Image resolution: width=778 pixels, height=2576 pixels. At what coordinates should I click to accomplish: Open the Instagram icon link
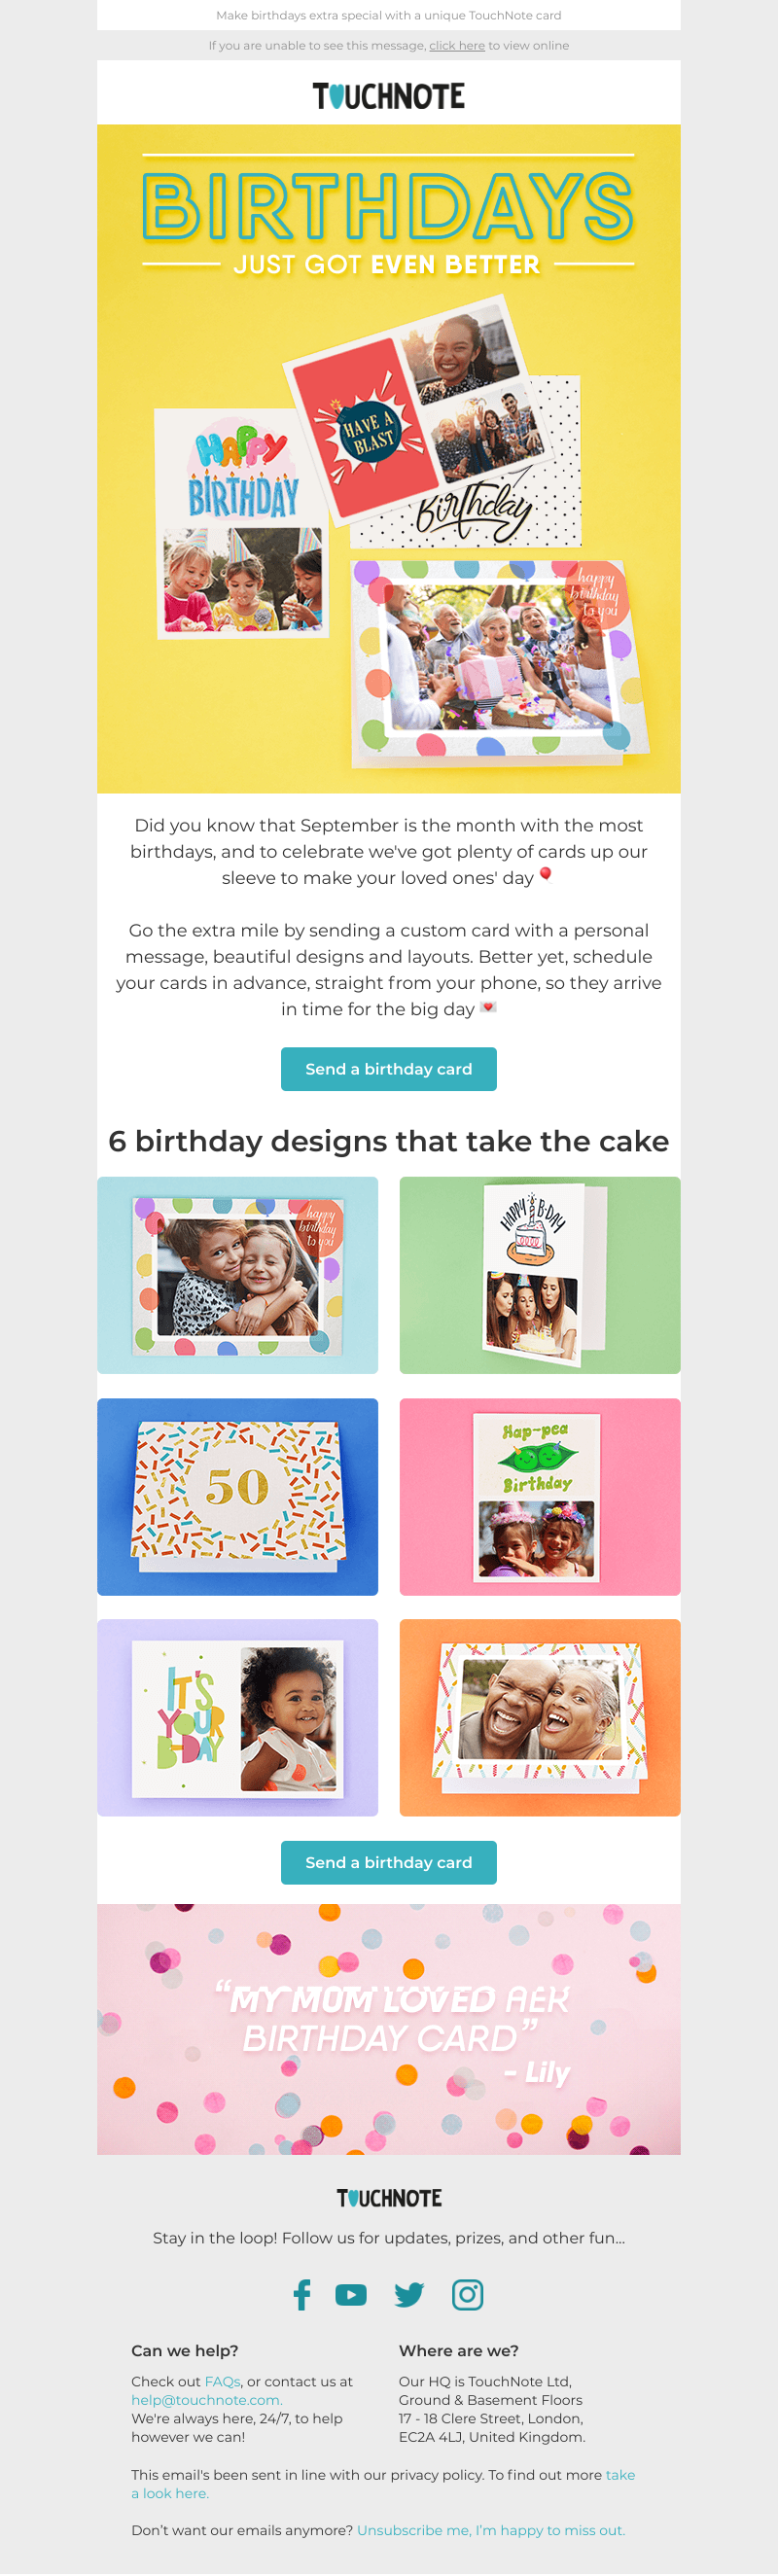pyautogui.click(x=467, y=2295)
